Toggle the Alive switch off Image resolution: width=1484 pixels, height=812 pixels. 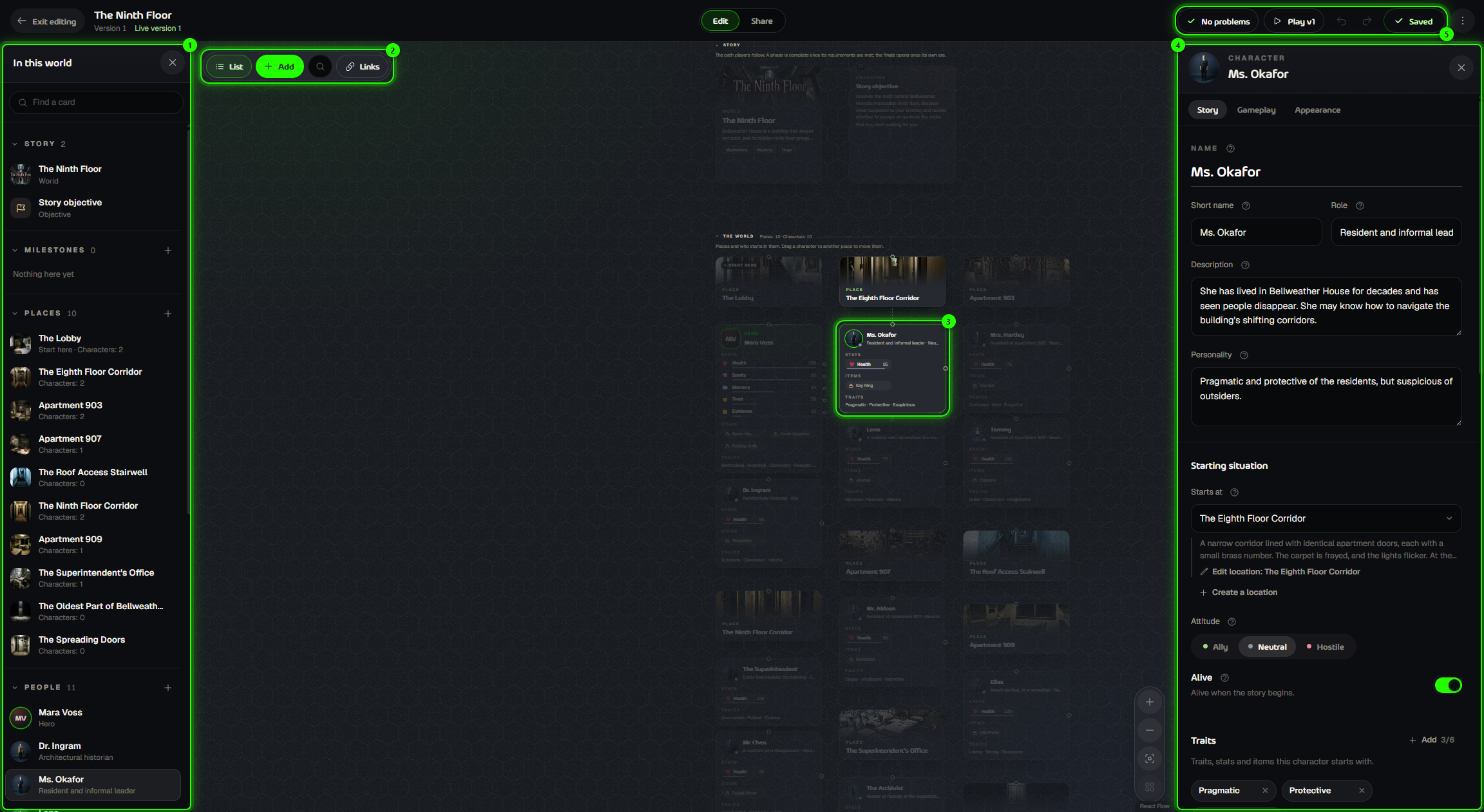[x=1448, y=685]
